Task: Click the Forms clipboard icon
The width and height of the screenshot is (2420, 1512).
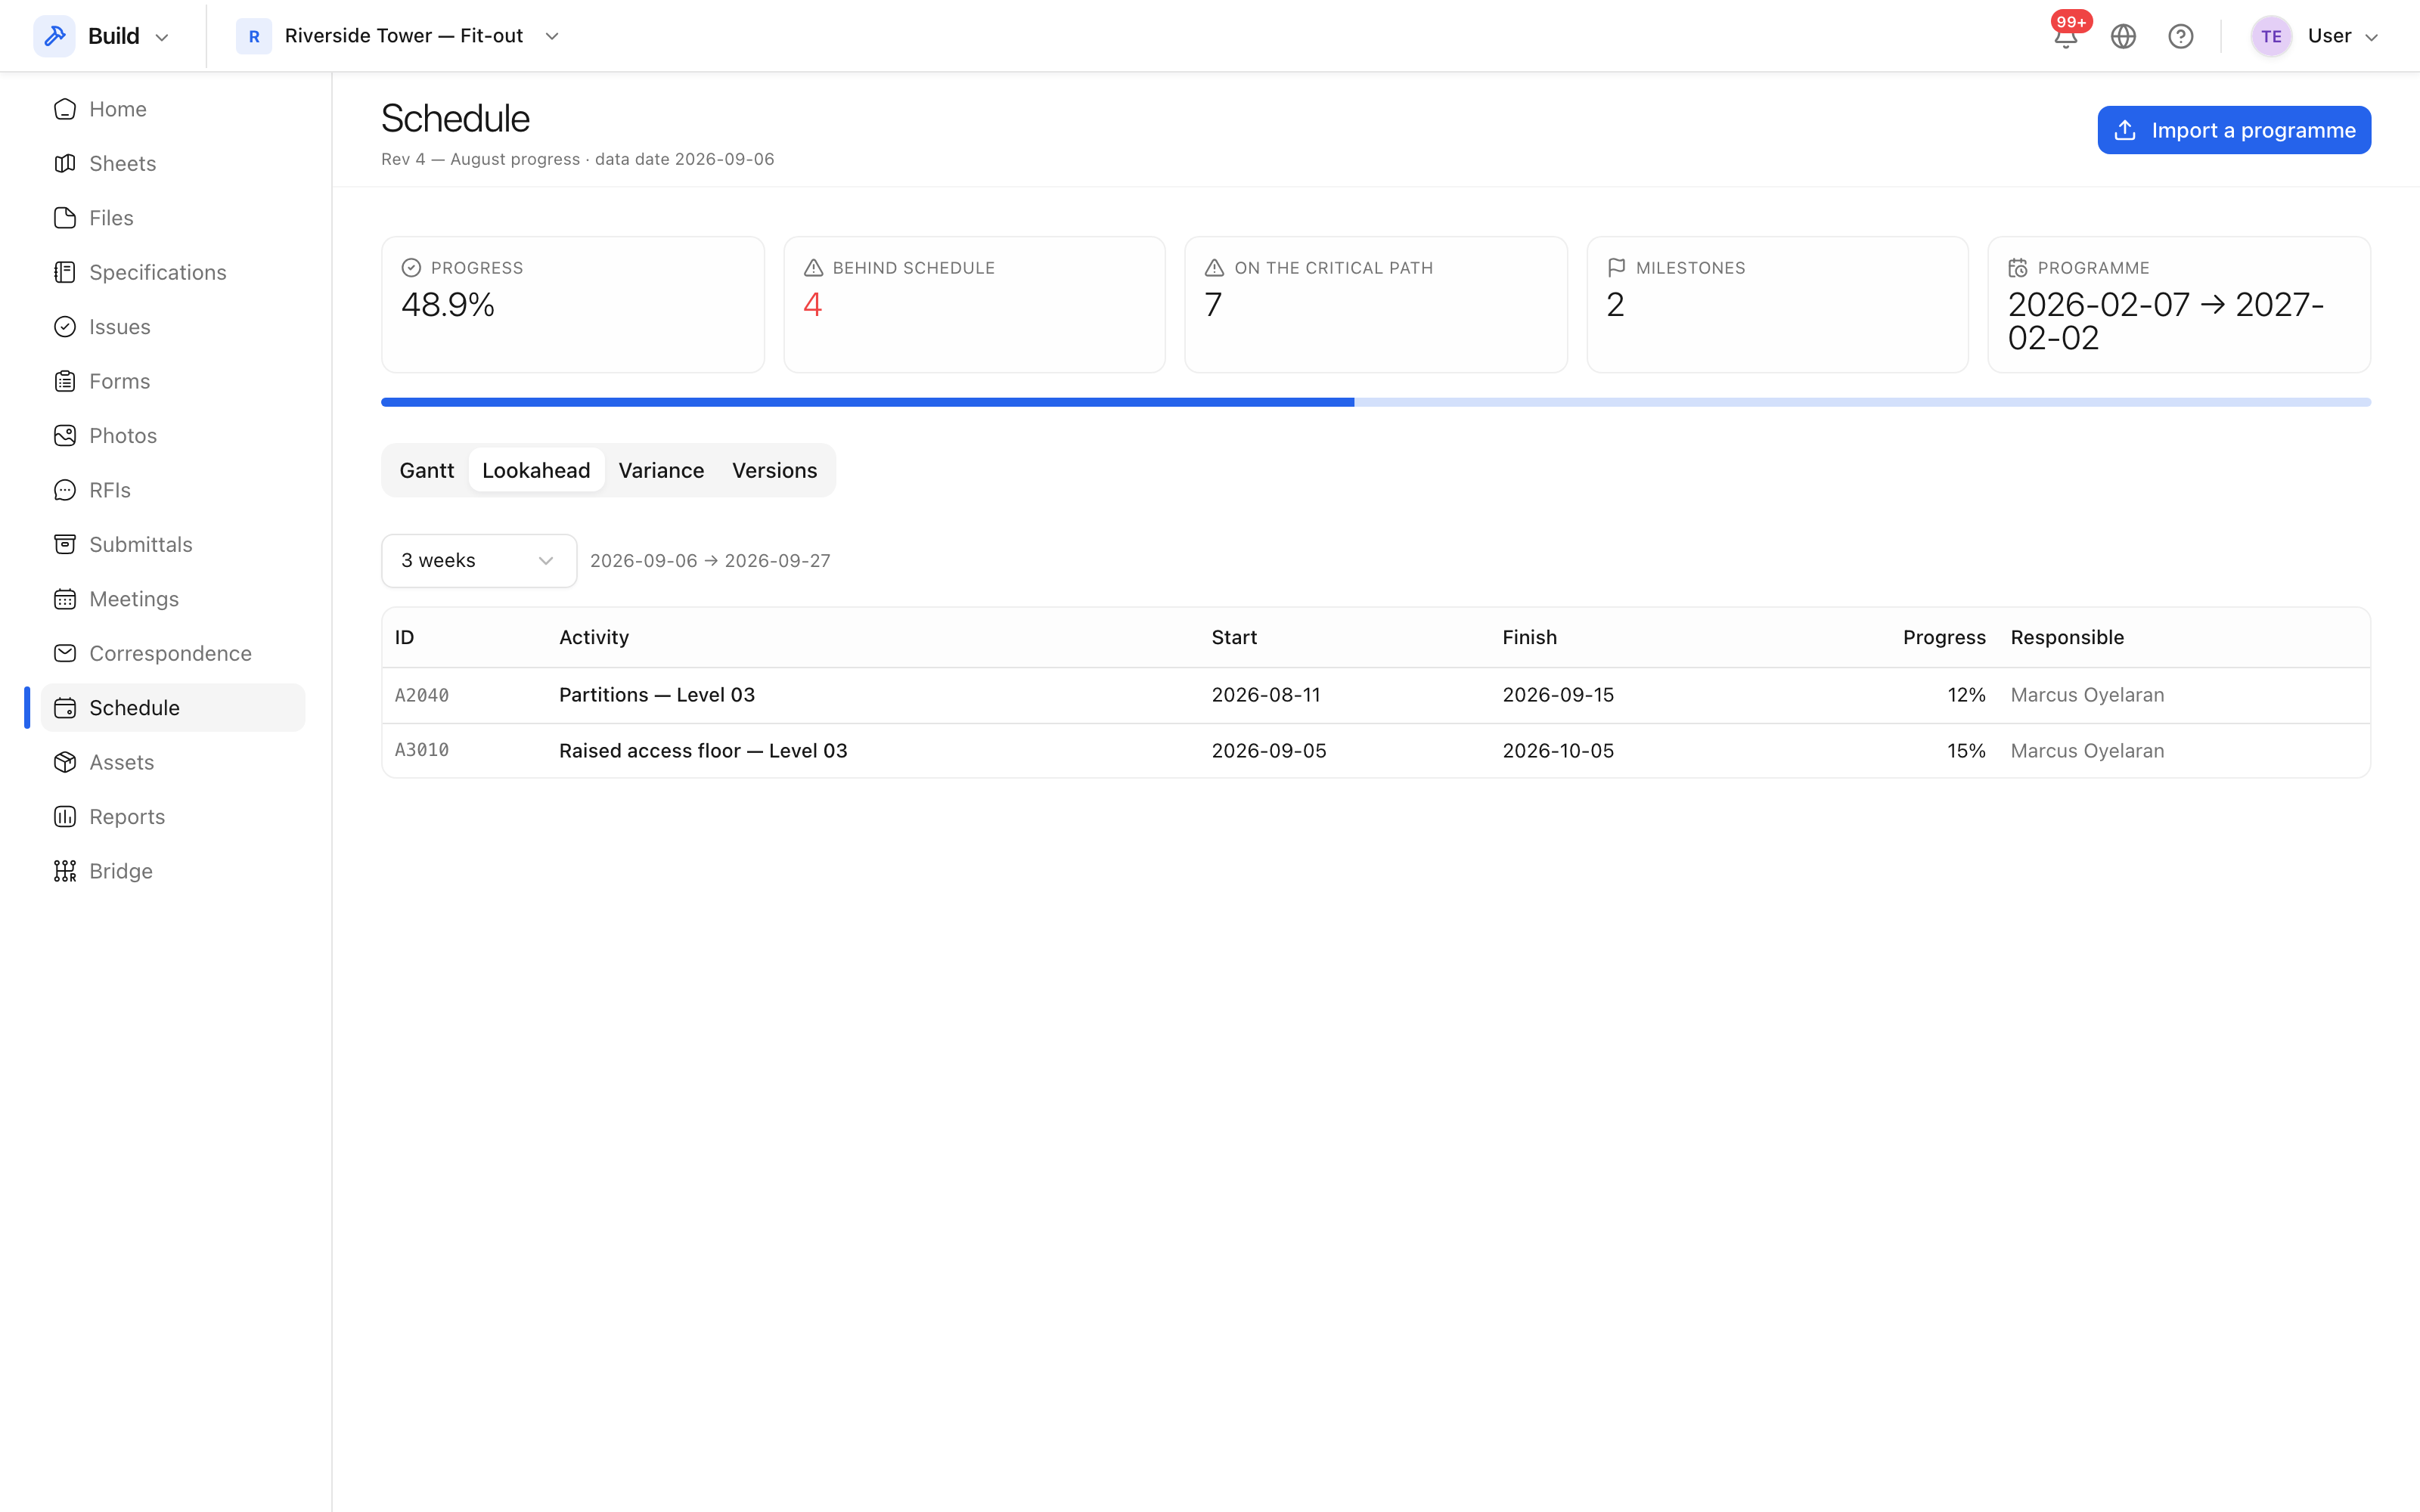Action: tap(65, 381)
